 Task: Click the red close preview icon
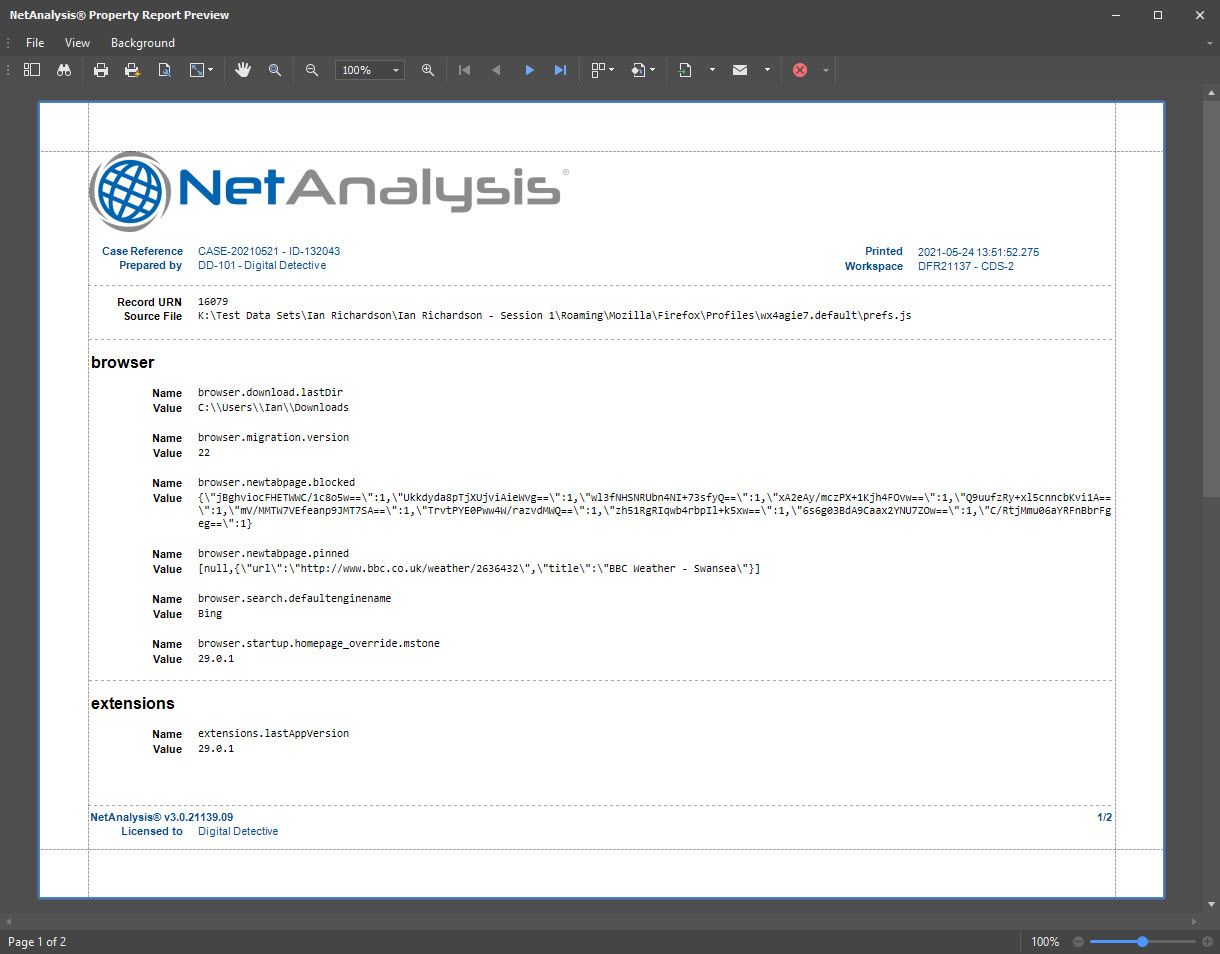coord(800,70)
